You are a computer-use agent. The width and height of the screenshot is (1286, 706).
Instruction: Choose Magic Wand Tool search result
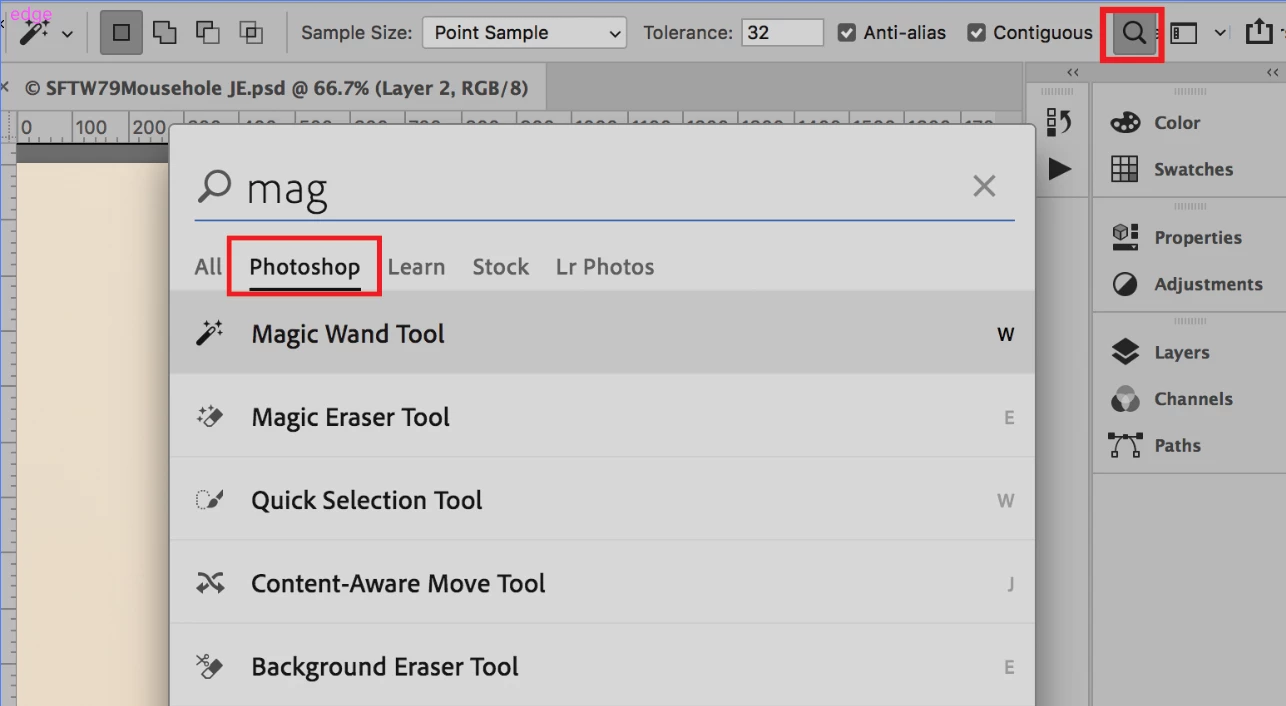(602, 333)
